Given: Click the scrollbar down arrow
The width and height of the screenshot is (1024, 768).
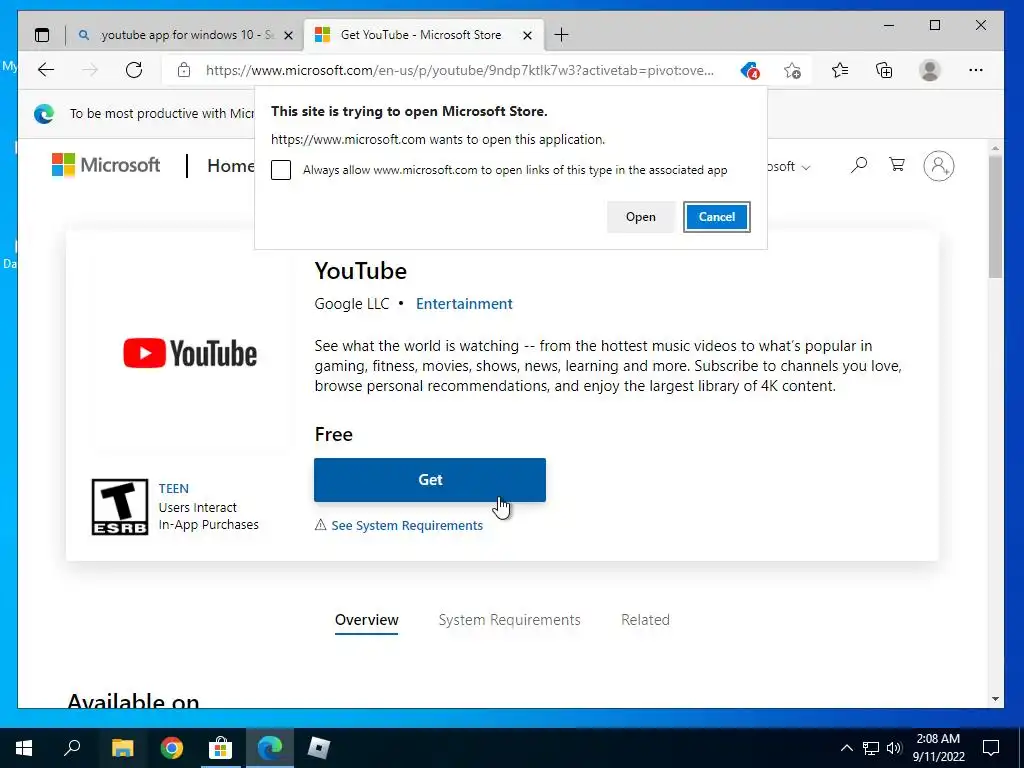Looking at the screenshot, I should pos(995,699).
